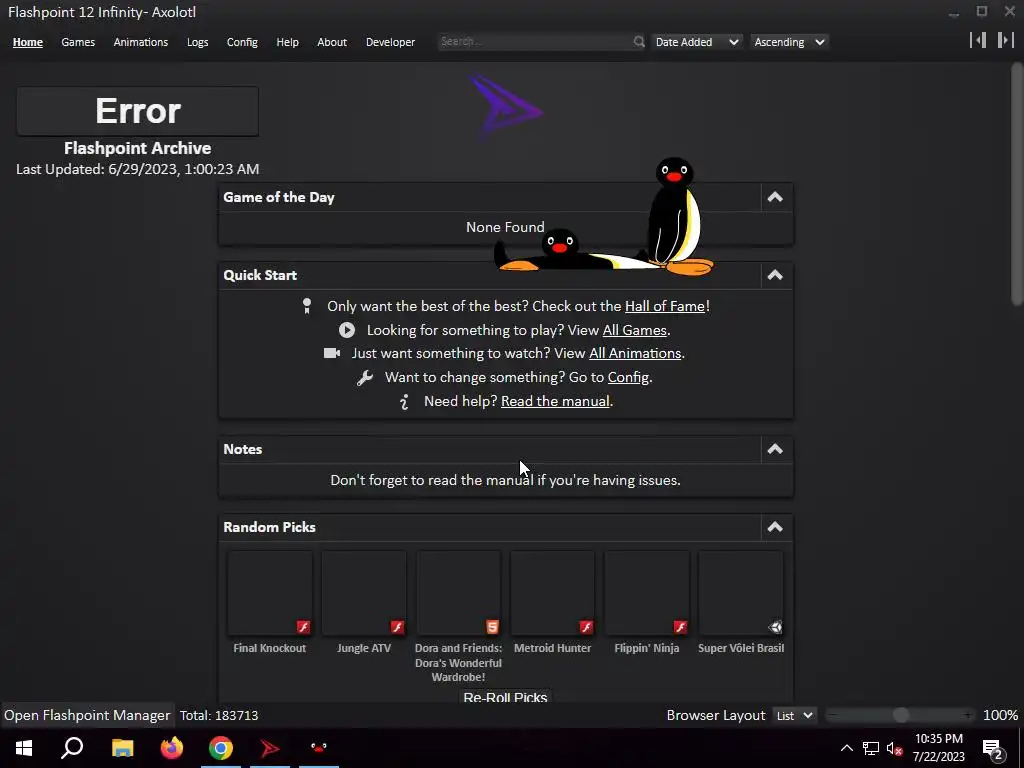Open the Windows Start menu
This screenshot has height=768, width=1024.
pos(24,748)
